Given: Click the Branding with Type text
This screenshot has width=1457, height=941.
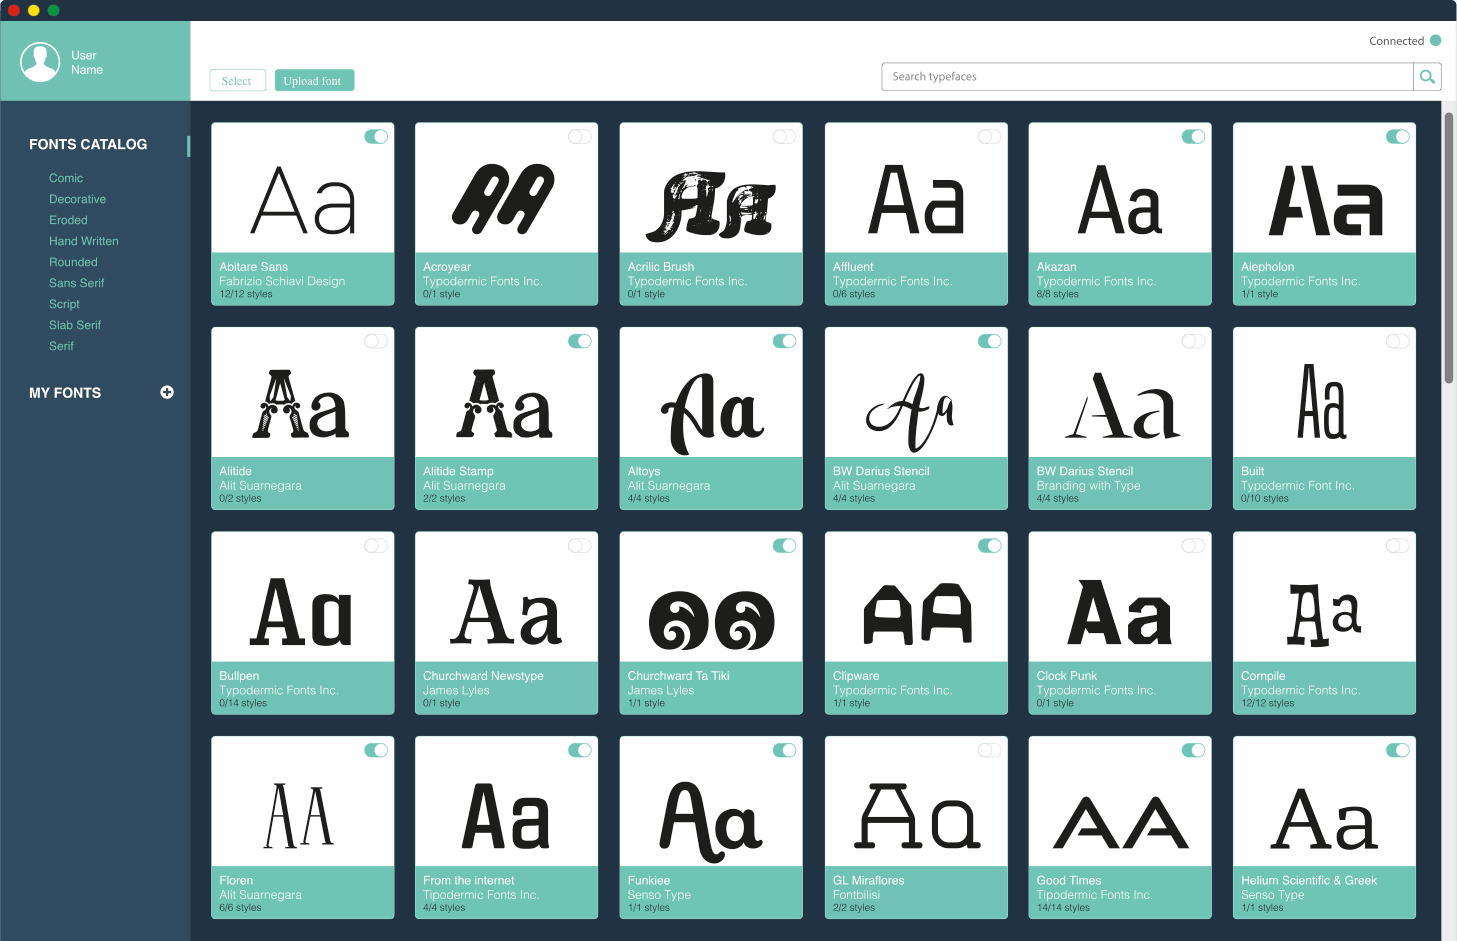Looking at the screenshot, I should [1089, 486].
